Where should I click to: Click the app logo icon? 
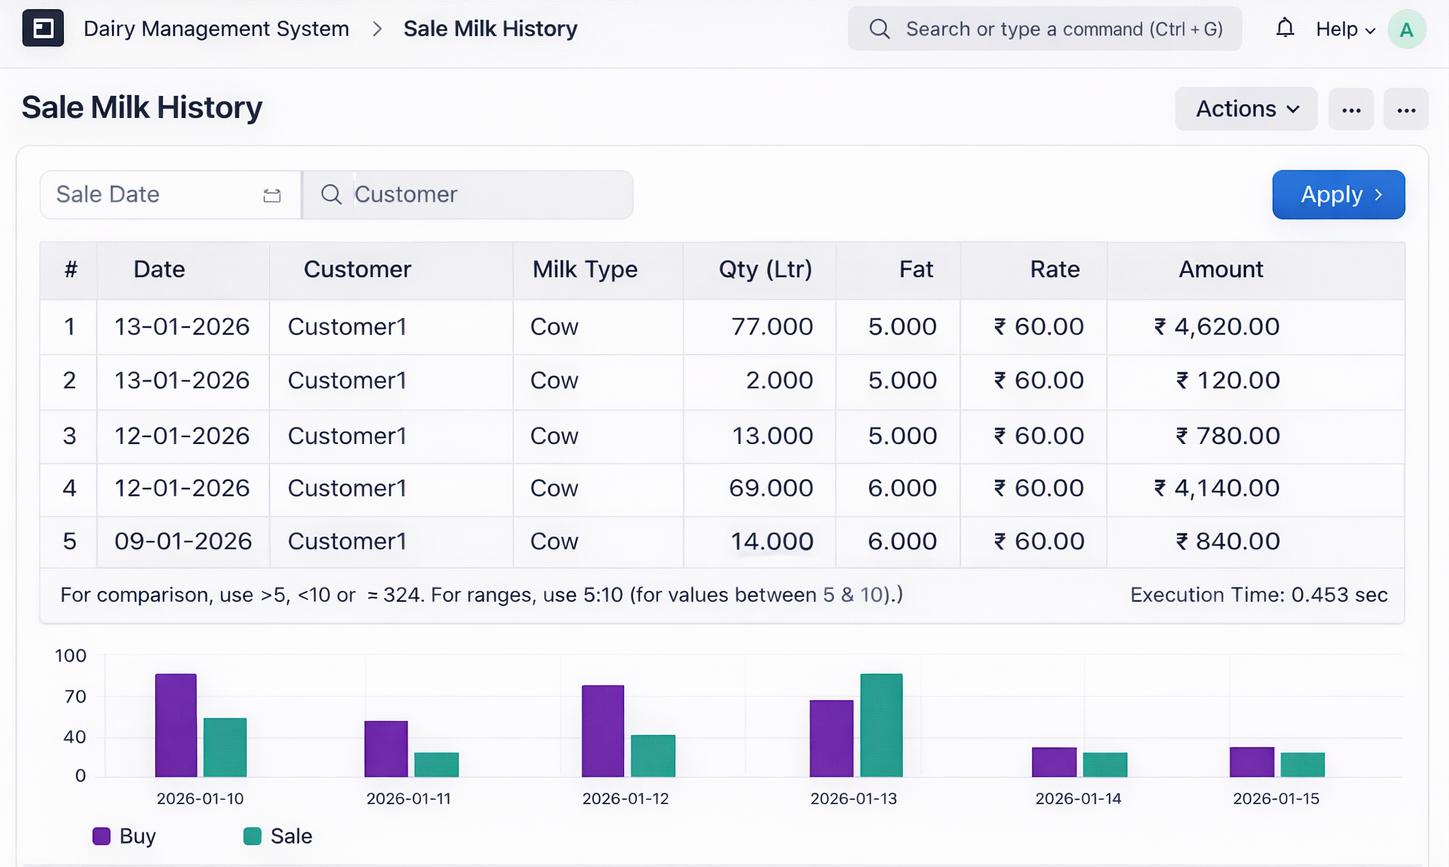click(43, 28)
